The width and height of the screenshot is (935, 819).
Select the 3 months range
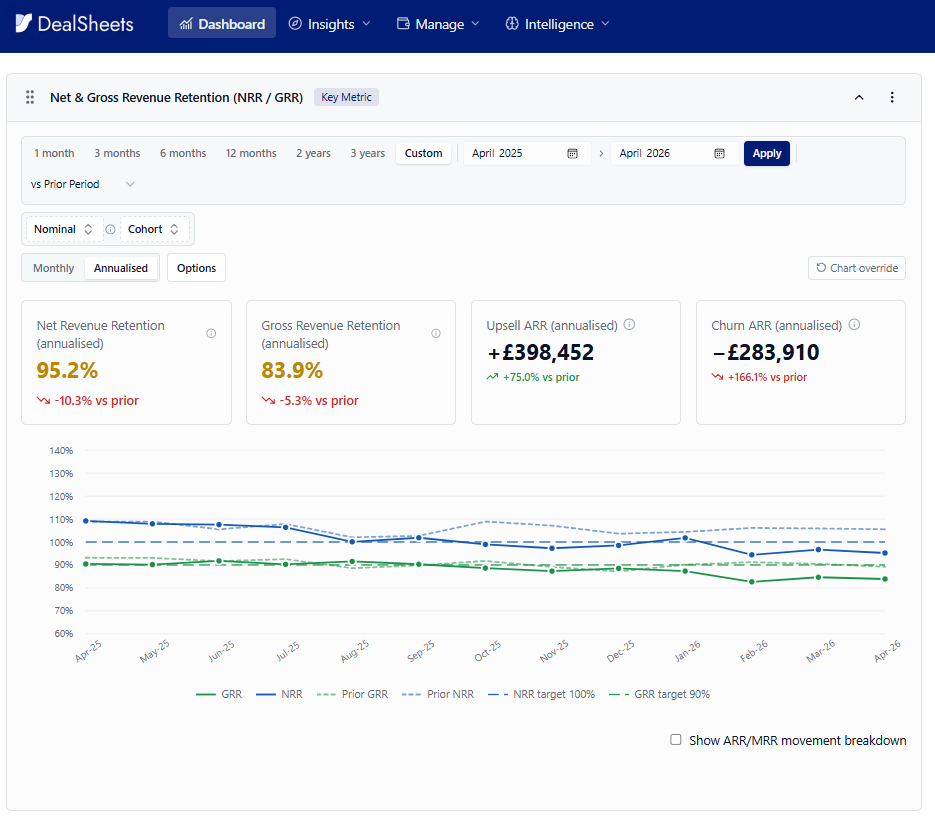[x=117, y=153]
